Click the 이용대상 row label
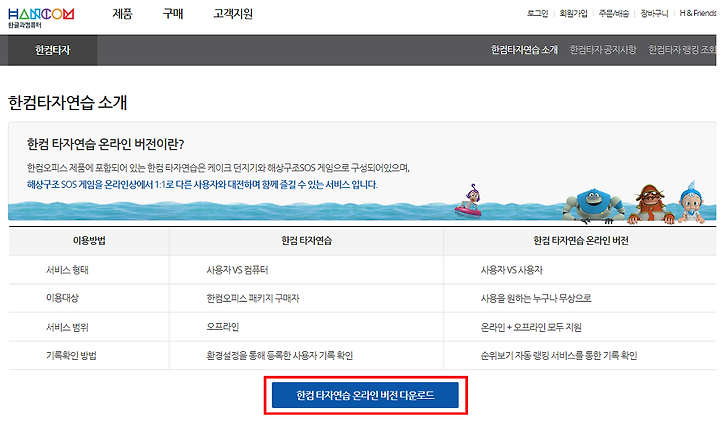Screen dimensions: 720x424 click(62, 298)
